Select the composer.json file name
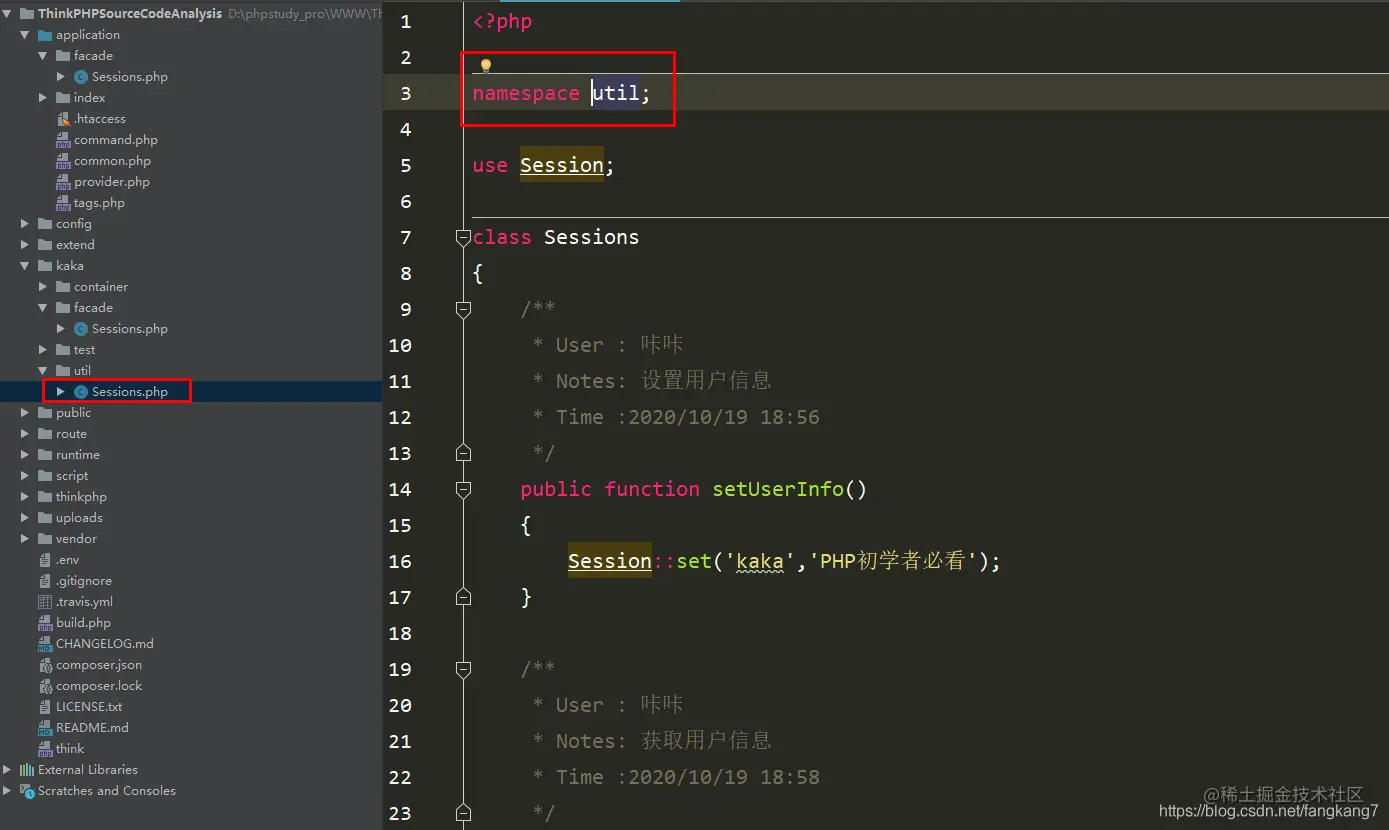Viewport: 1389px width, 830px height. pyautogui.click(x=99, y=665)
